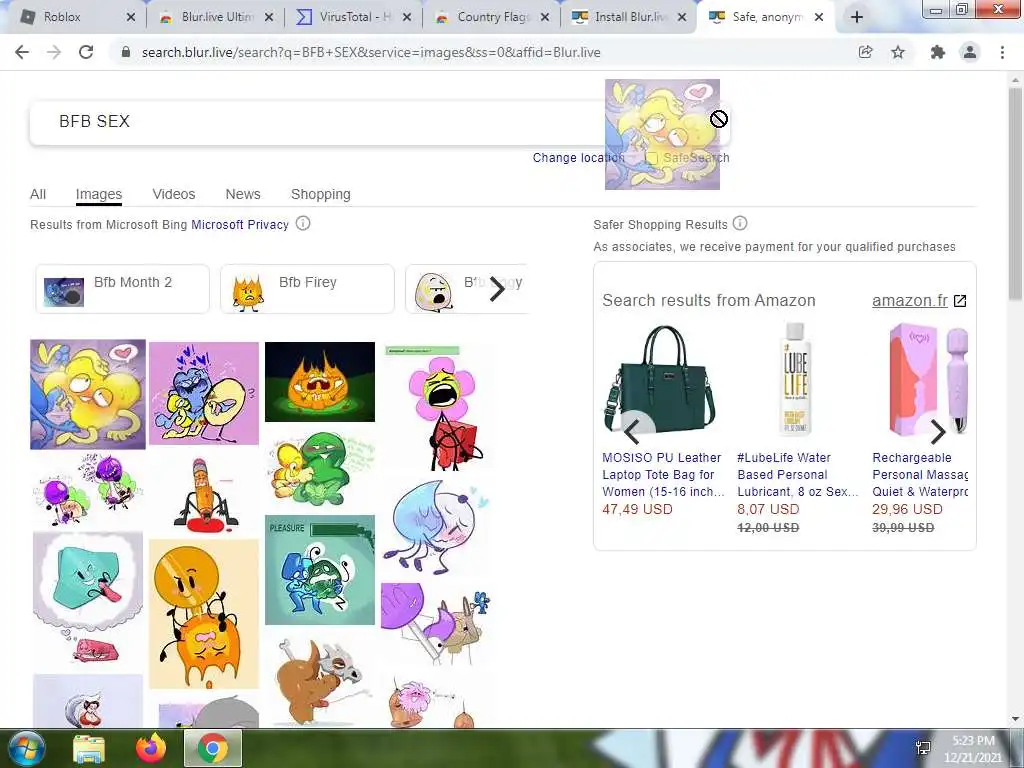1024x768 pixels.
Task: Click the 8,07 USD price
Action: coord(768,509)
